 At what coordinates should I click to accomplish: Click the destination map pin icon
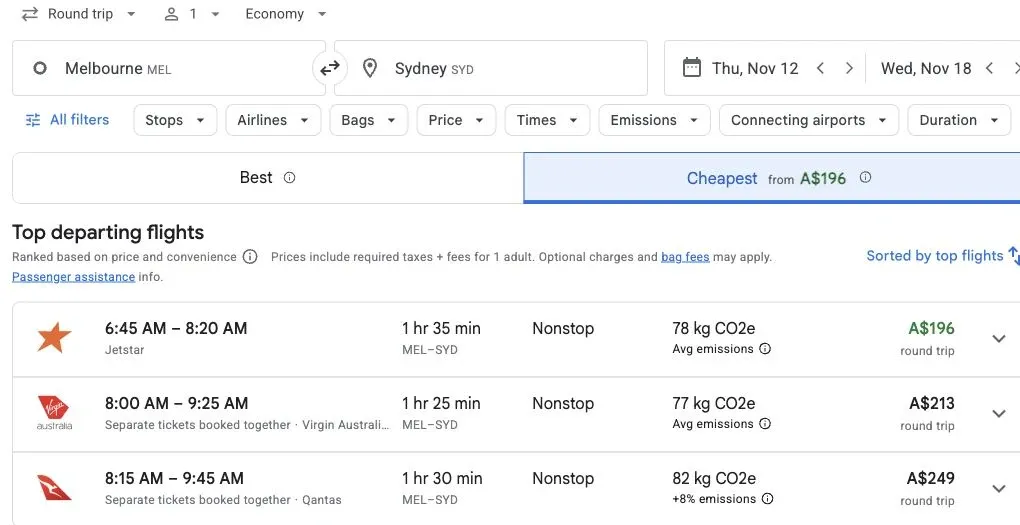pyautogui.click(x=369, y=68)
